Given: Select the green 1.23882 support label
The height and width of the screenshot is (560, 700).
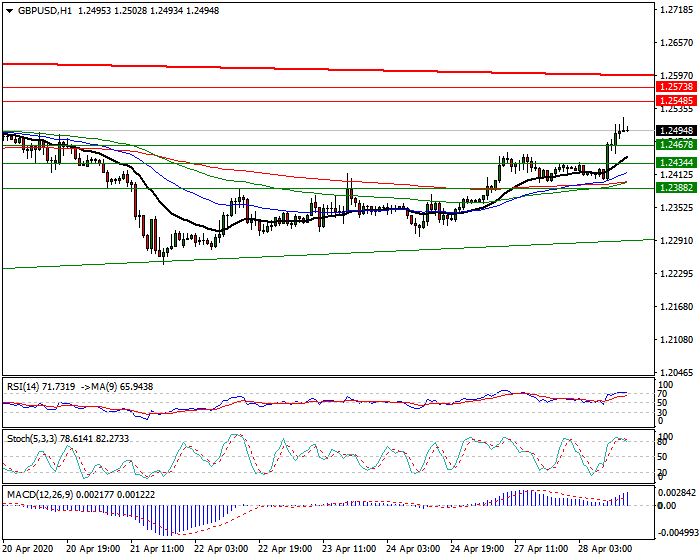Looking at the screenshot, I should (677, 188).
